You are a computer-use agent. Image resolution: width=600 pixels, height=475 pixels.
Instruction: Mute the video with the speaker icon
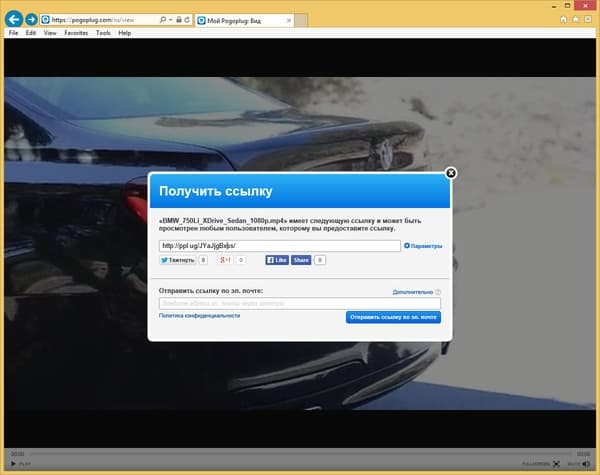coord(587,464)
